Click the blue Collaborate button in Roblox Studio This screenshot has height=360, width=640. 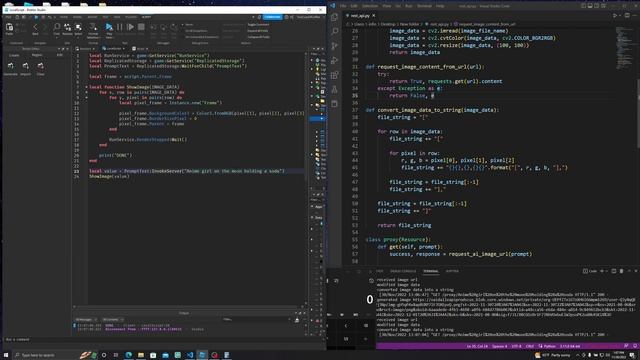tap(272, 17)
